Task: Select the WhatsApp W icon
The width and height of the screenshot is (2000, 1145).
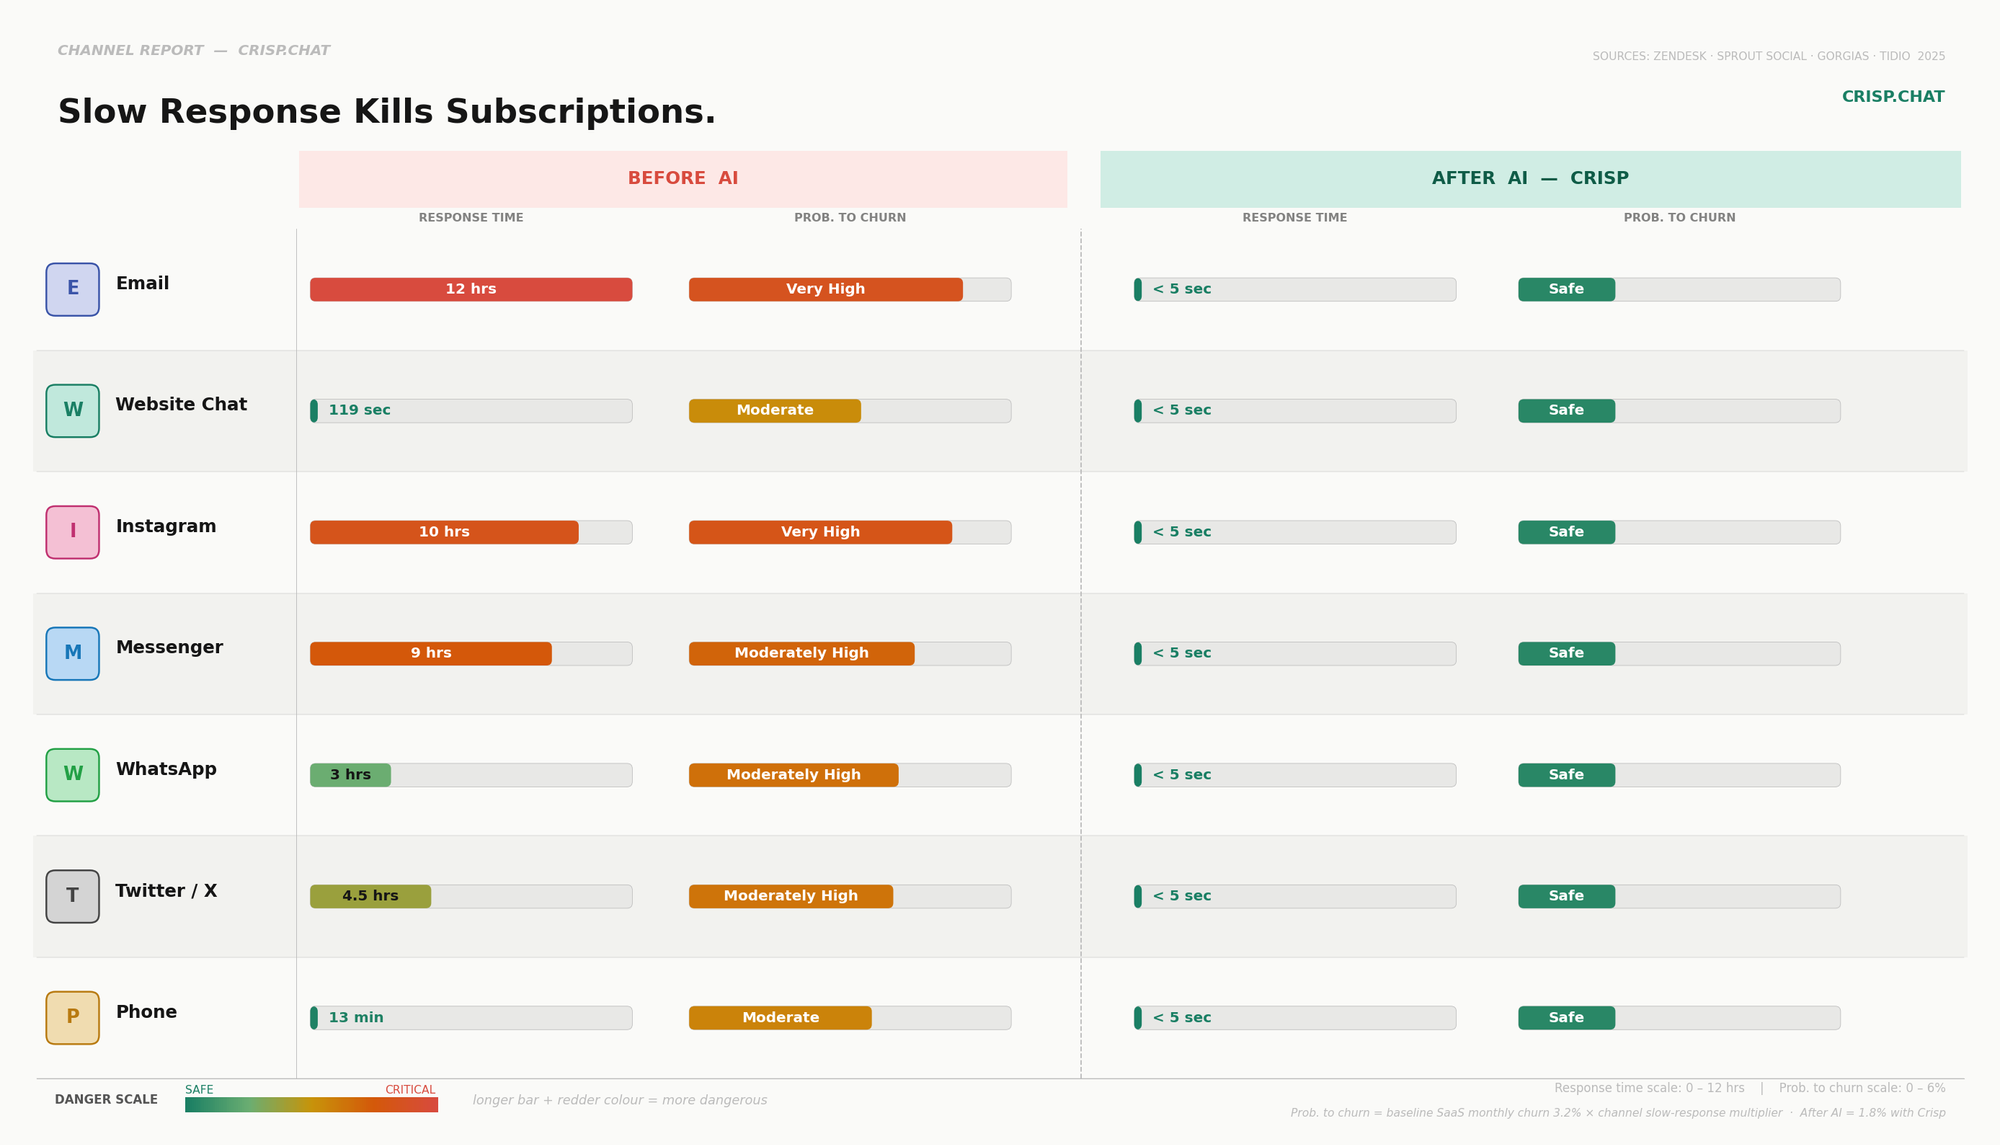Action: click(72, 775)
